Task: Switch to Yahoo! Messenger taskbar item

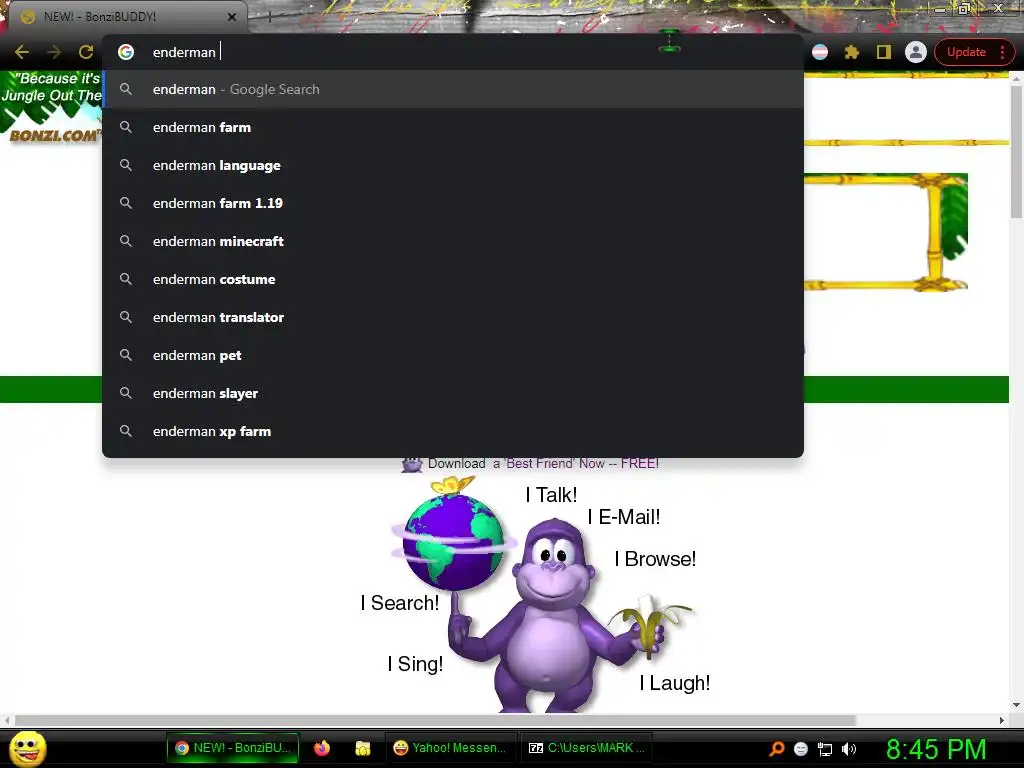Action: coord(451,748)
